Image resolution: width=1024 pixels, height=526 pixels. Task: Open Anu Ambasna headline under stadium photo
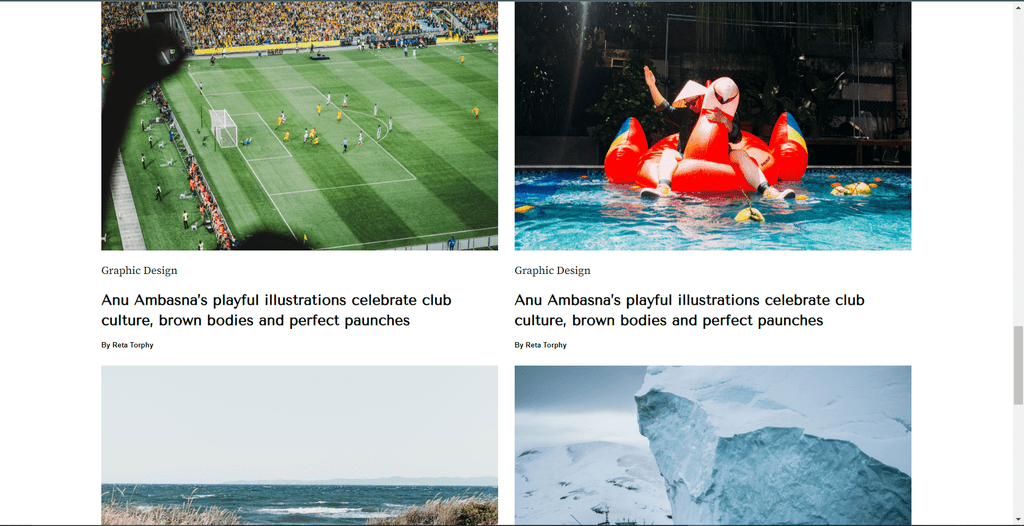276,310
